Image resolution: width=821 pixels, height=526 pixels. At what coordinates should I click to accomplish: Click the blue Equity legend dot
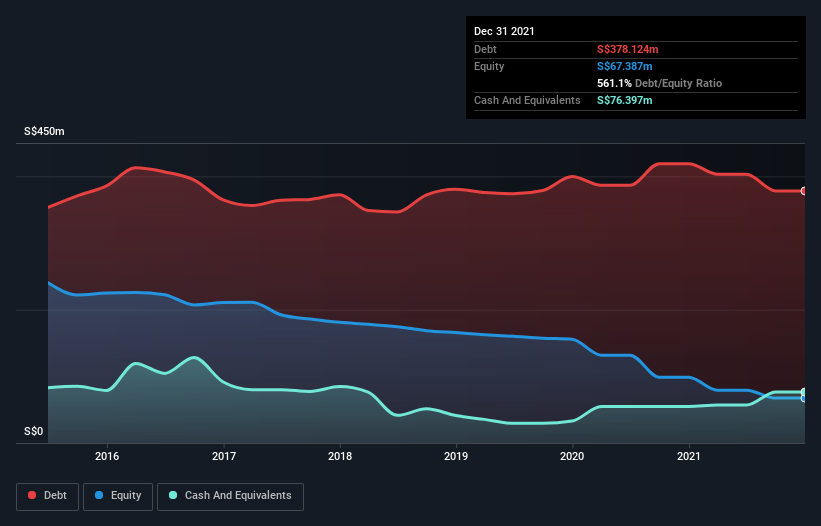[99, 495]
